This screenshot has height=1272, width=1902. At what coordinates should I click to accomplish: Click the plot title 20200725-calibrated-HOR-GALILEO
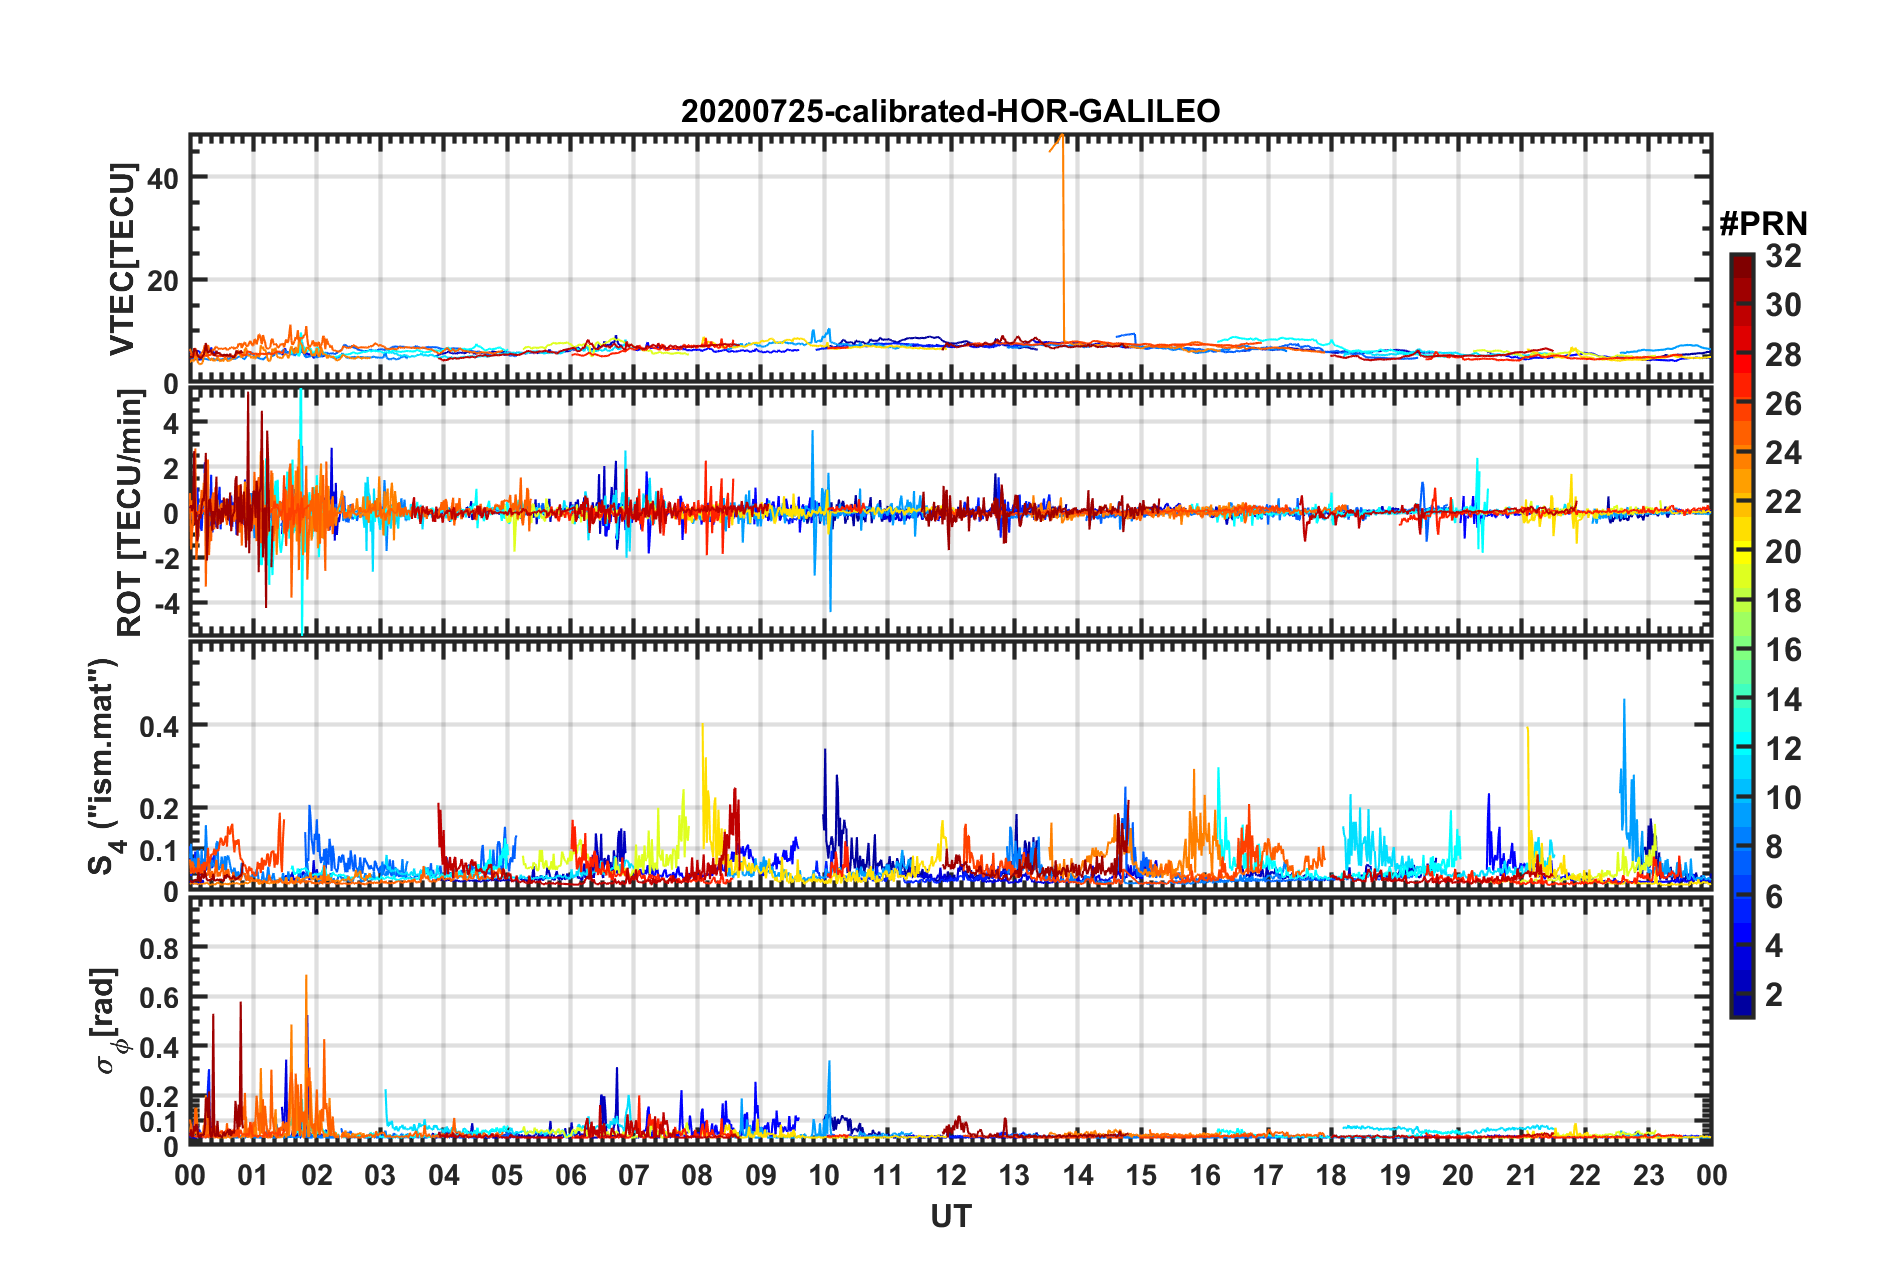[x=950, y=111]
